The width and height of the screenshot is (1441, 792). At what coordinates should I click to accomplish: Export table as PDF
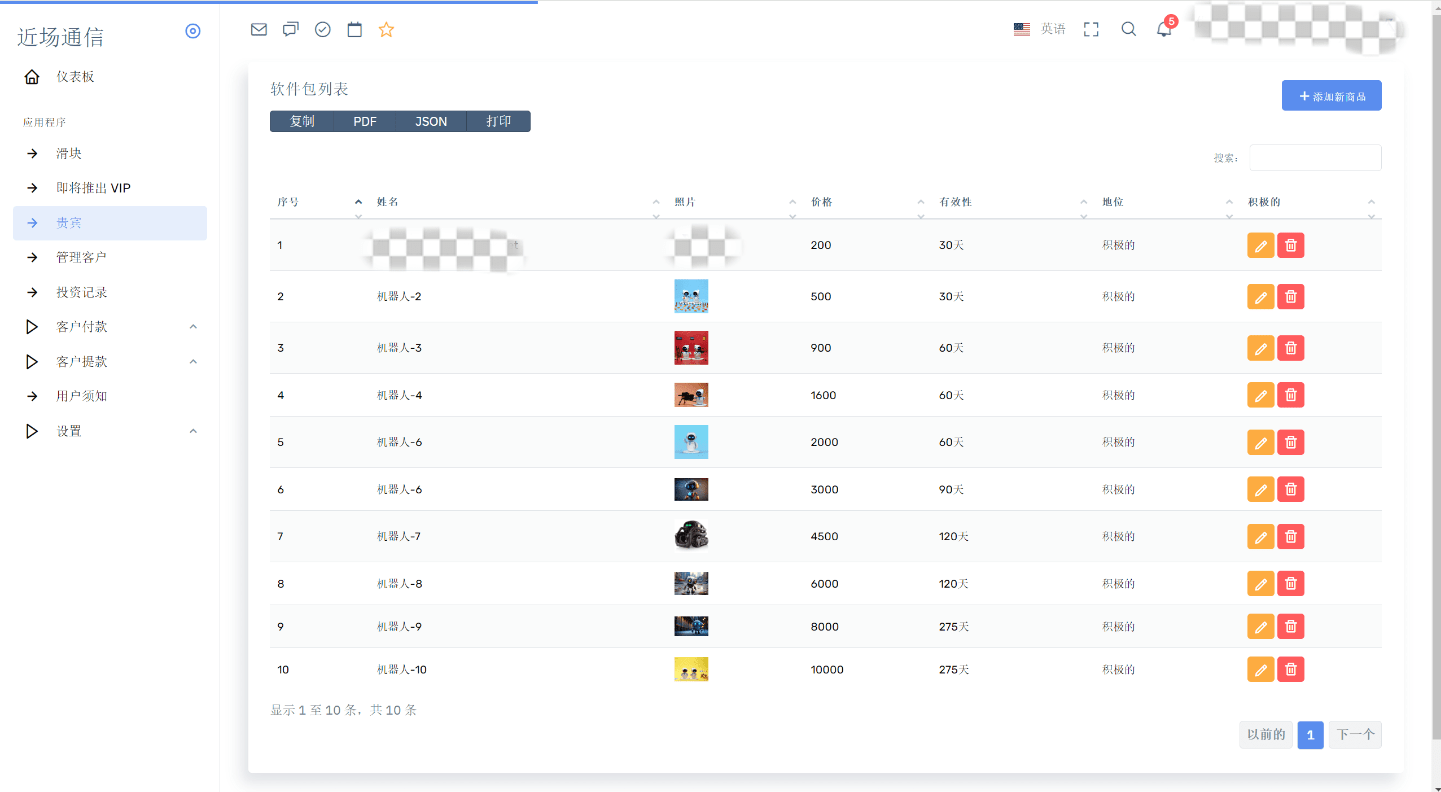click(x=365, y=121)
